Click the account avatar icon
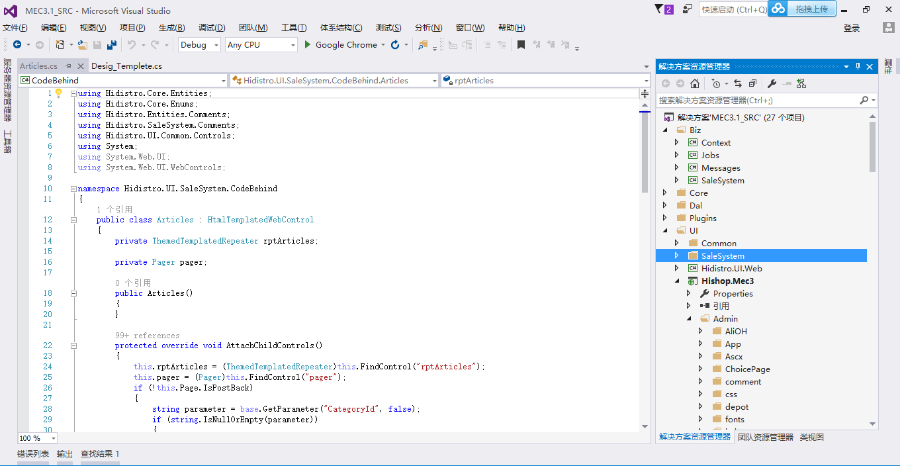Image resolution: width=900 pixels, height=466 pixels. (x=889, y=28)
